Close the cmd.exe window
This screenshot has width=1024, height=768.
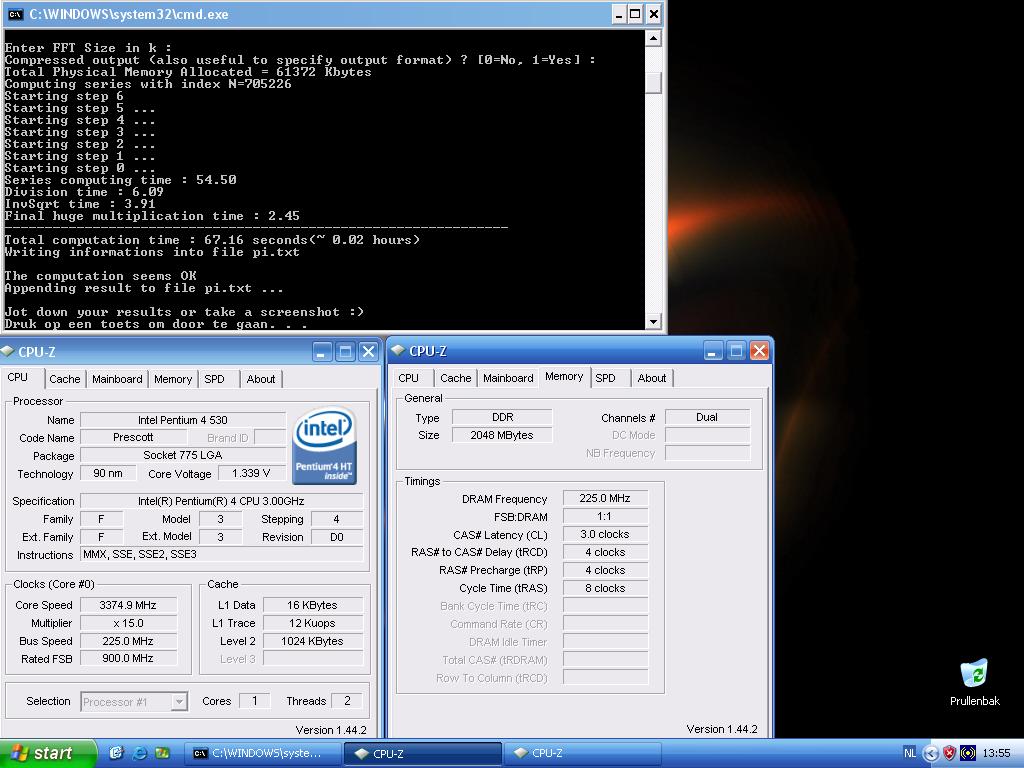653,14
